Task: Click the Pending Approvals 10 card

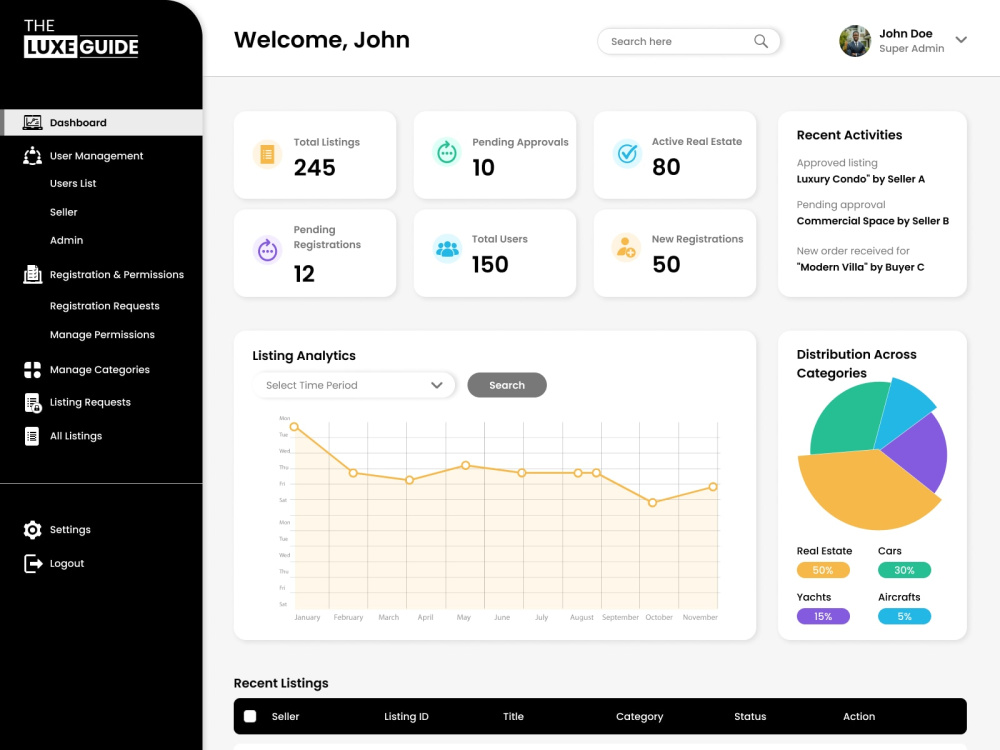Action: coord(495,155)
